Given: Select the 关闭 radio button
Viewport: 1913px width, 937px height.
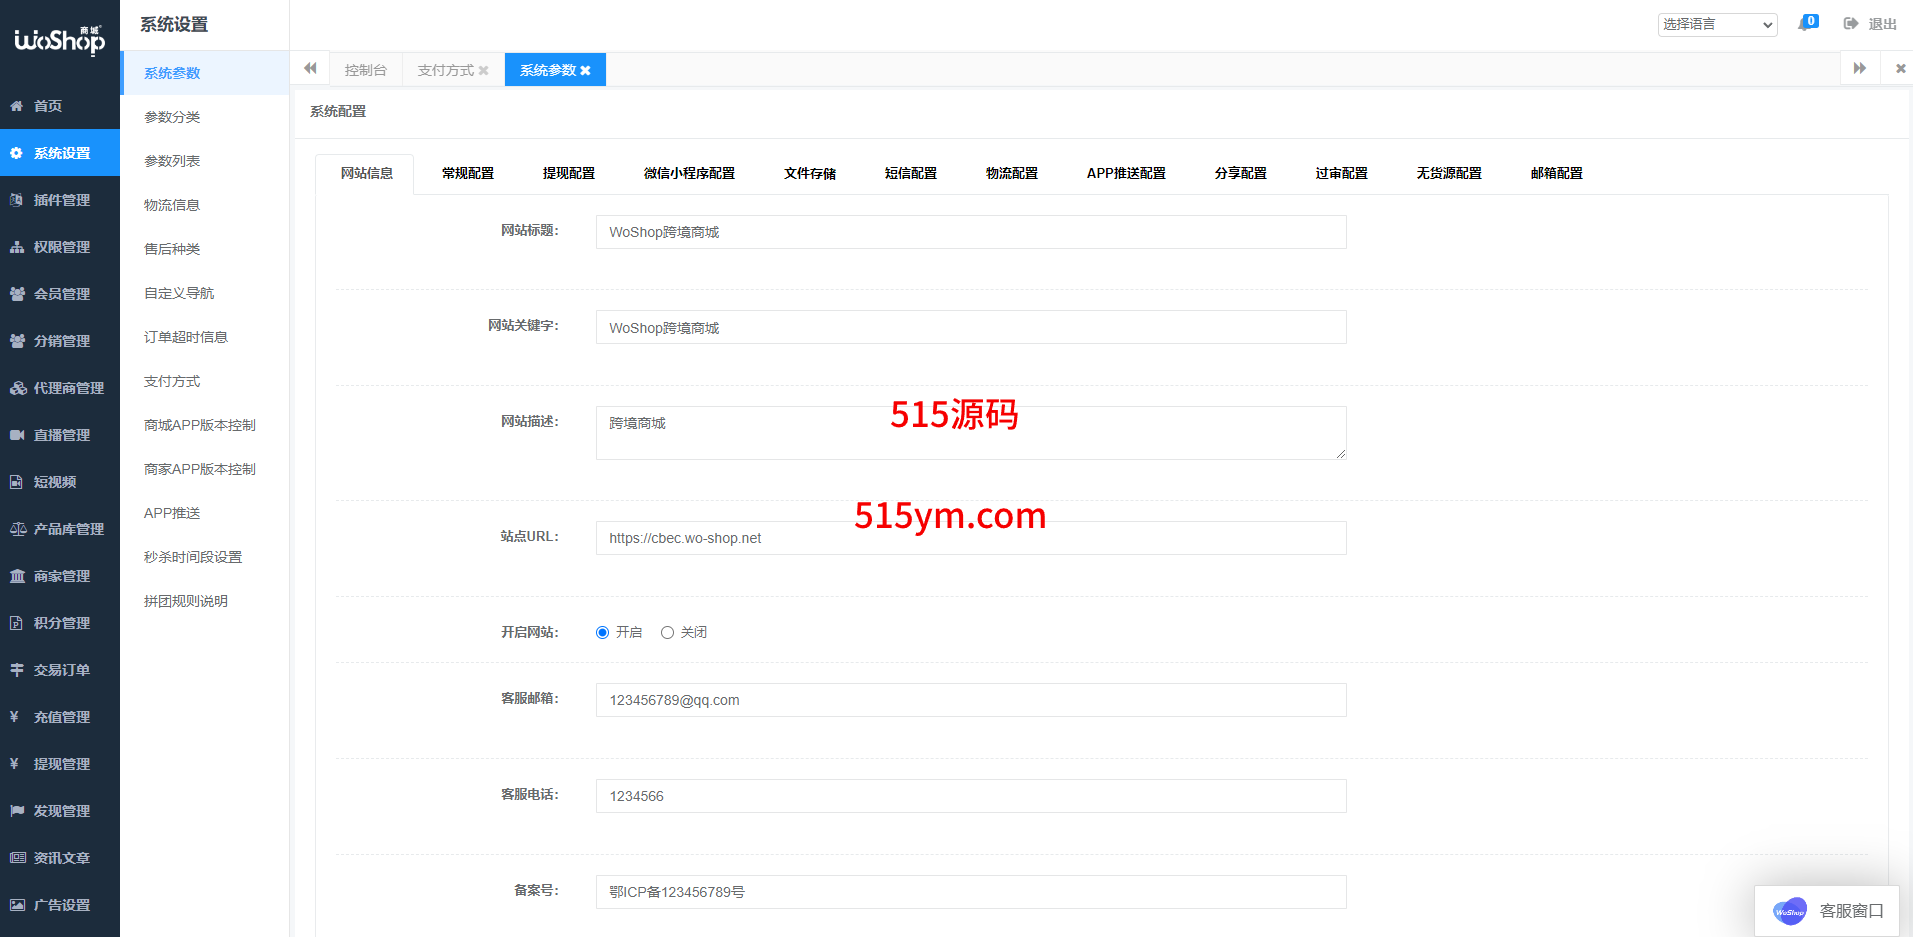Looking at the screenshot, I should tap(667, 632).
